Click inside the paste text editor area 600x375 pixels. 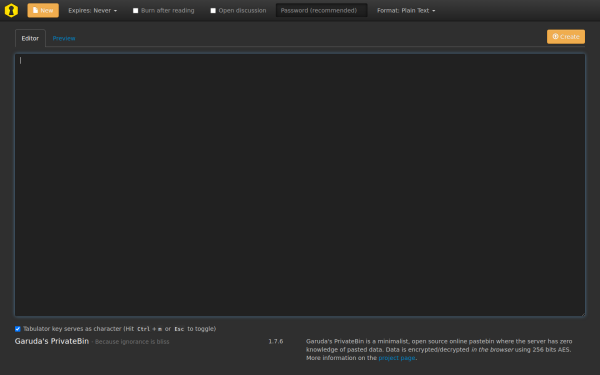click(300, 185)
